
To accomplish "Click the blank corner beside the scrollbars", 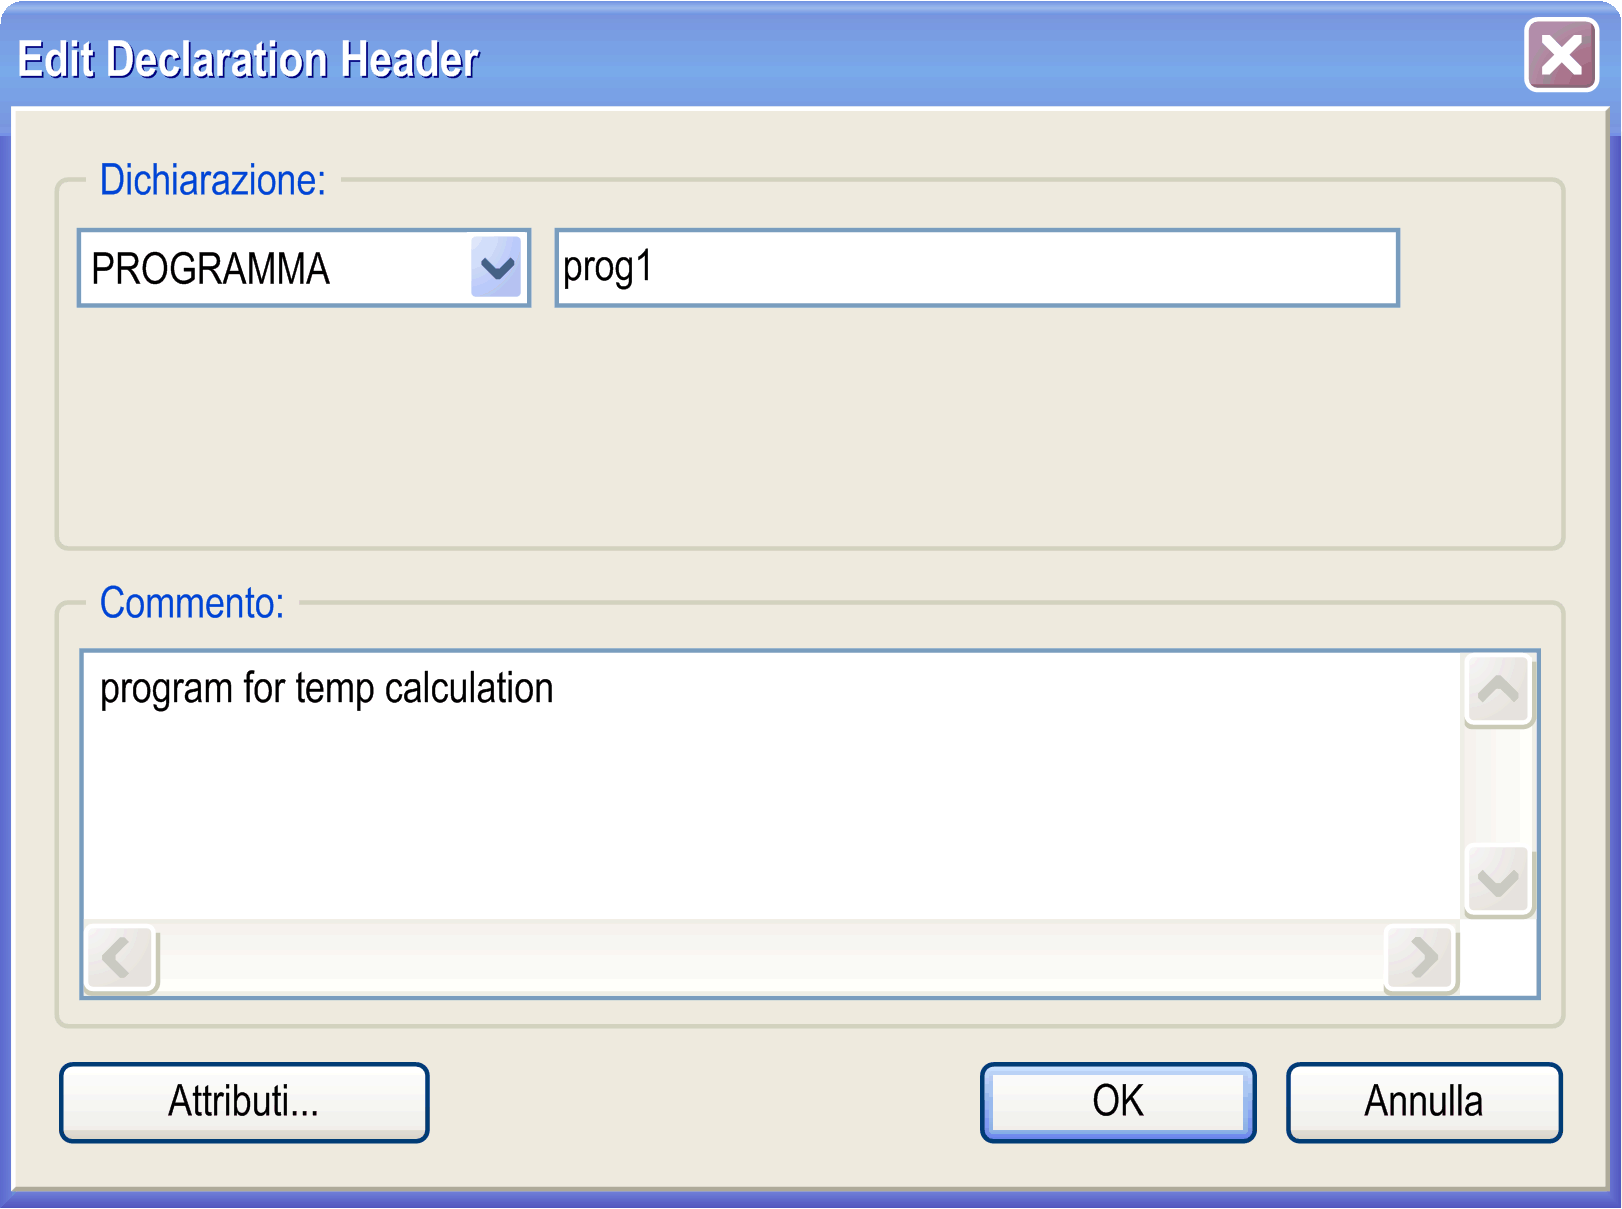I will (x=1498, y=958).
